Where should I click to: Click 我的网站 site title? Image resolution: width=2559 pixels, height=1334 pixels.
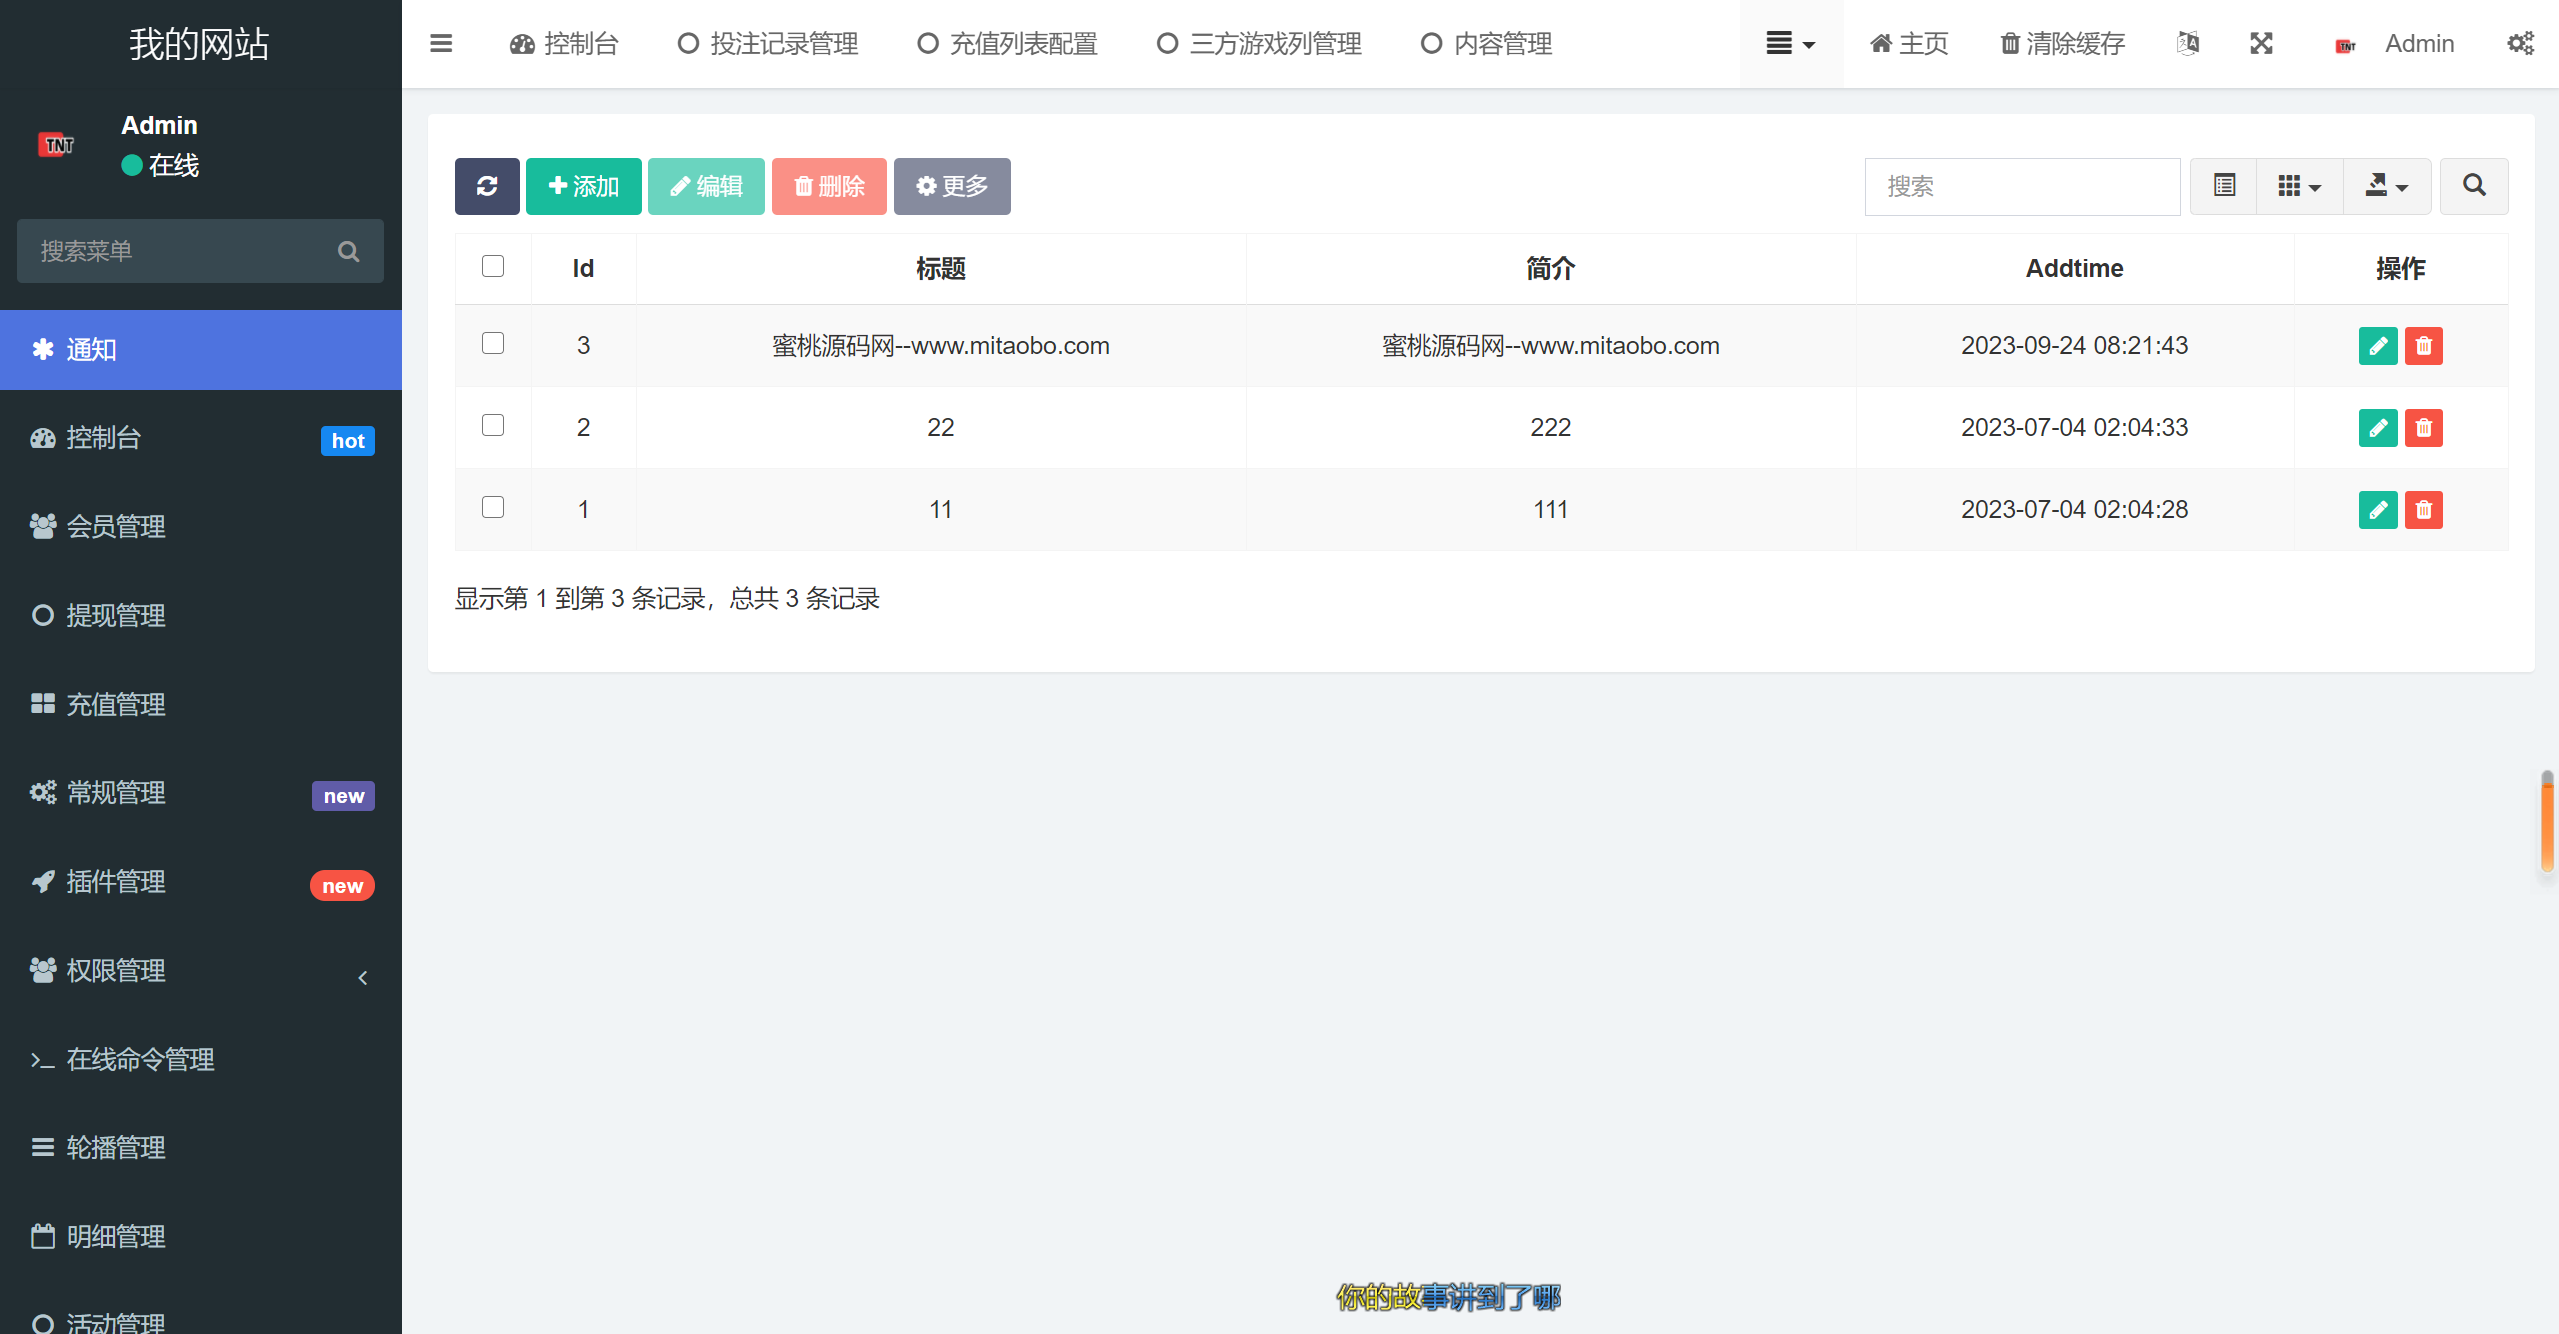(200, 44)
